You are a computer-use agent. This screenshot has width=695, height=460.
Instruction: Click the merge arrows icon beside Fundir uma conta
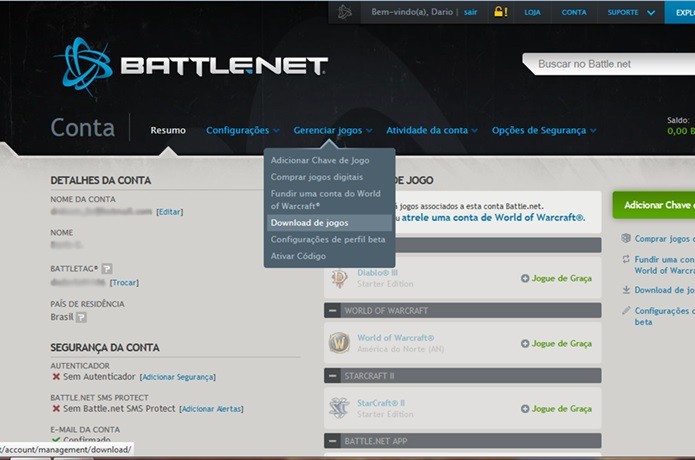626,259
